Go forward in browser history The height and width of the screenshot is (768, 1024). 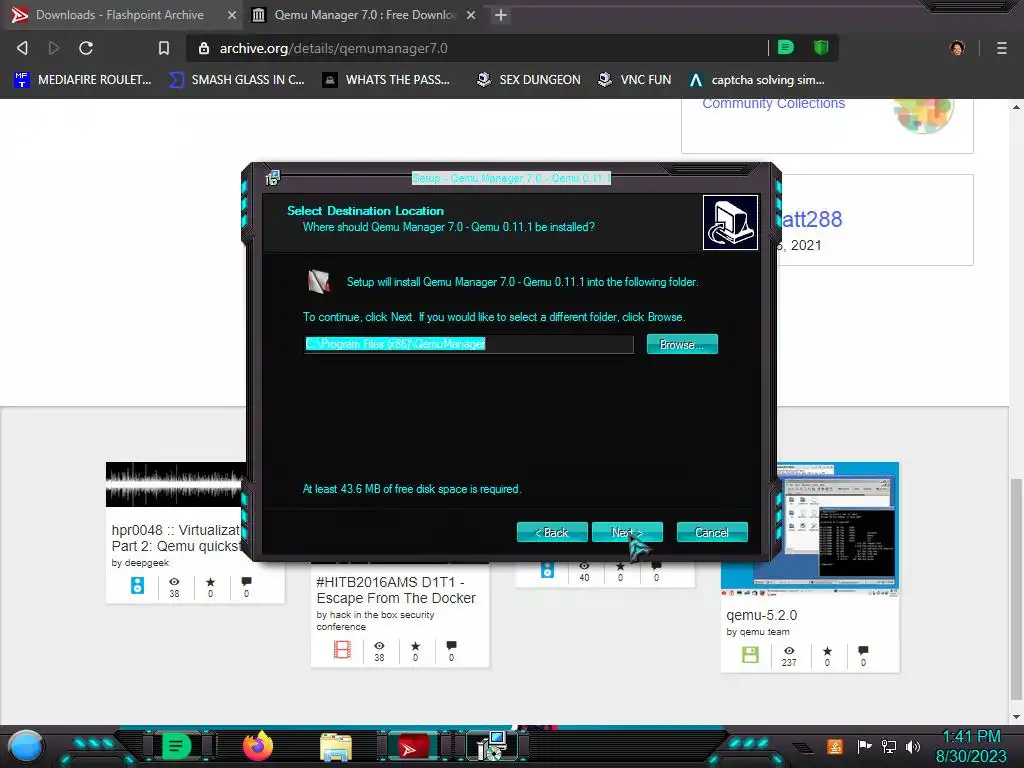[54, 48]
